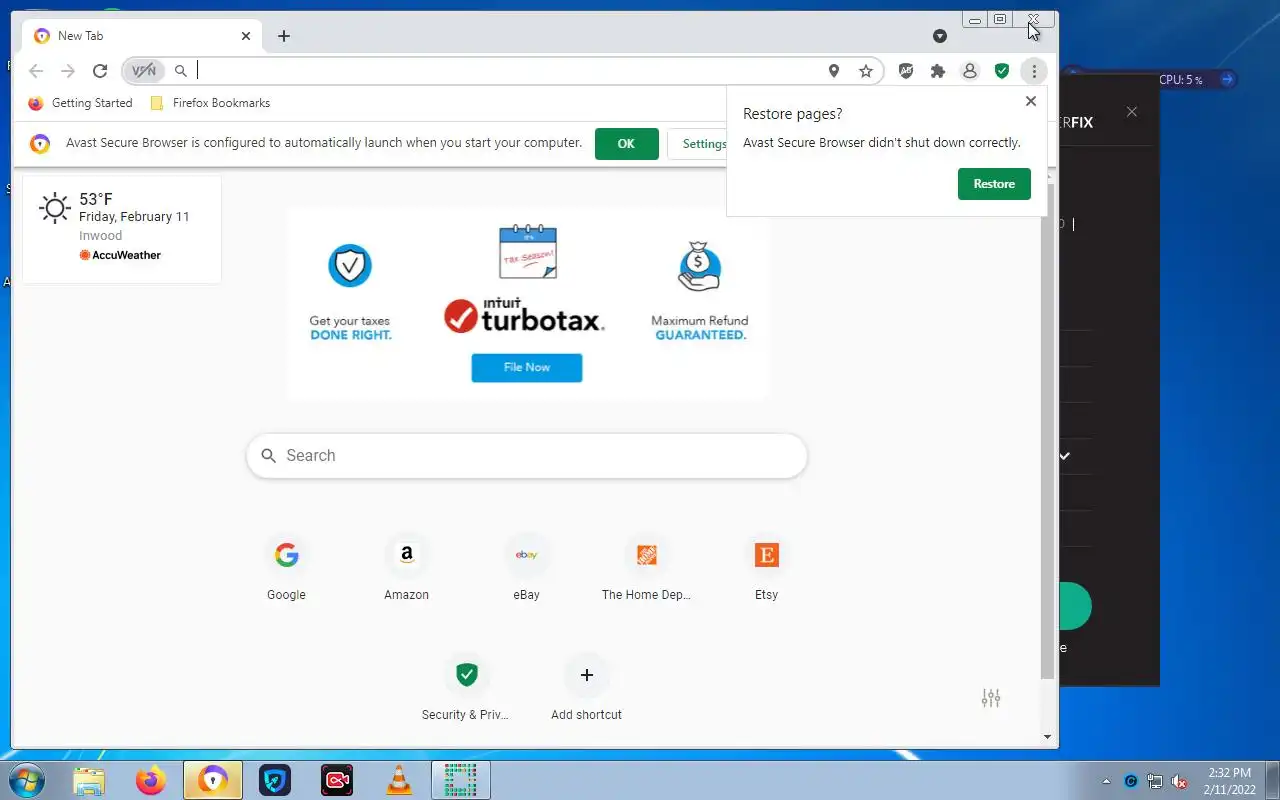Click the address bar search magnifier icon
Image resolution: width=1280 pixels, height=800 pixels.
tap(181, 71)
